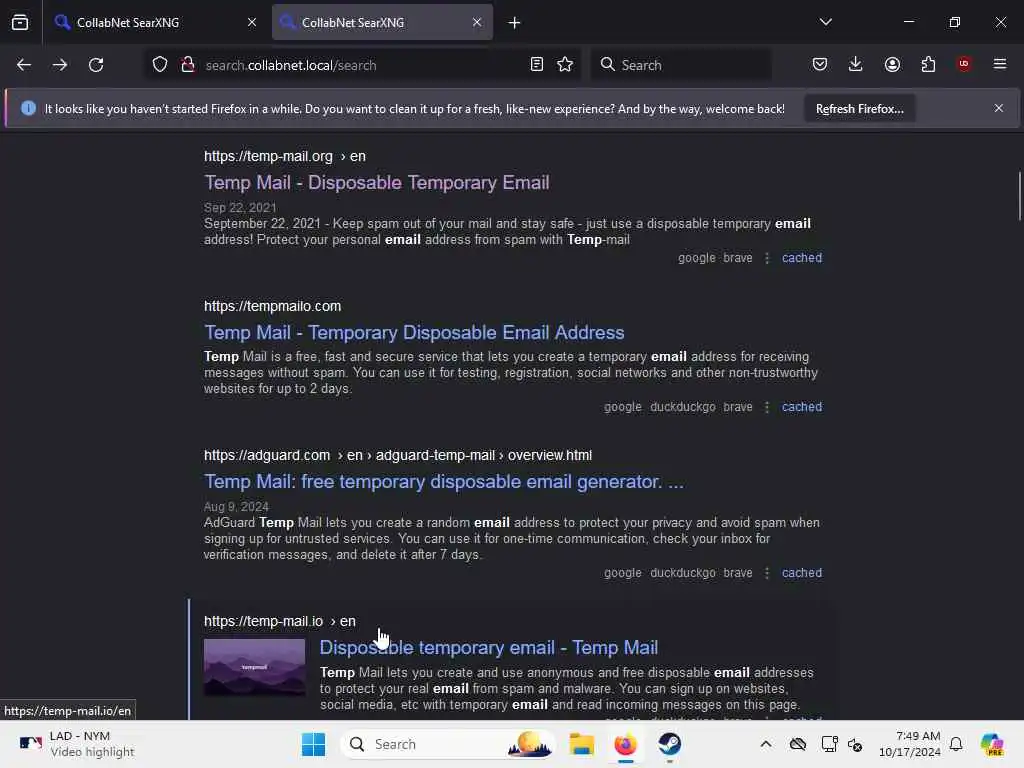The image size is (1024, 768).
Task: List all tabs dropdown arrow
Action: (826, 22)
